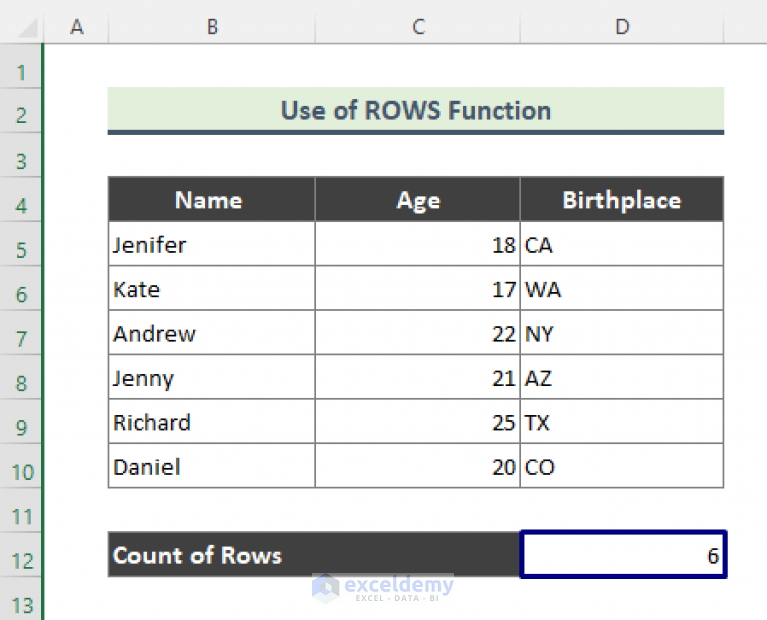Image resolution: width=767 pixels, height=620 pixels.
Task: Select column D header
Action: [x=622, y=26]
